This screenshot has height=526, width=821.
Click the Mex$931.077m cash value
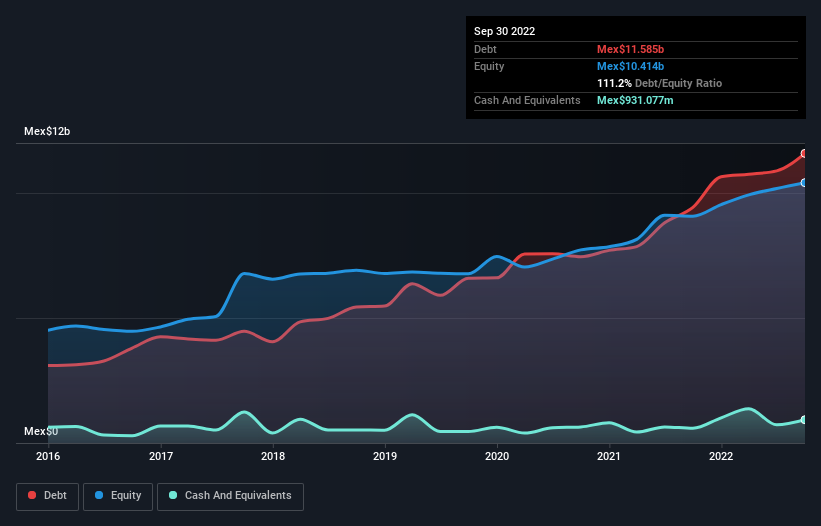635,100
